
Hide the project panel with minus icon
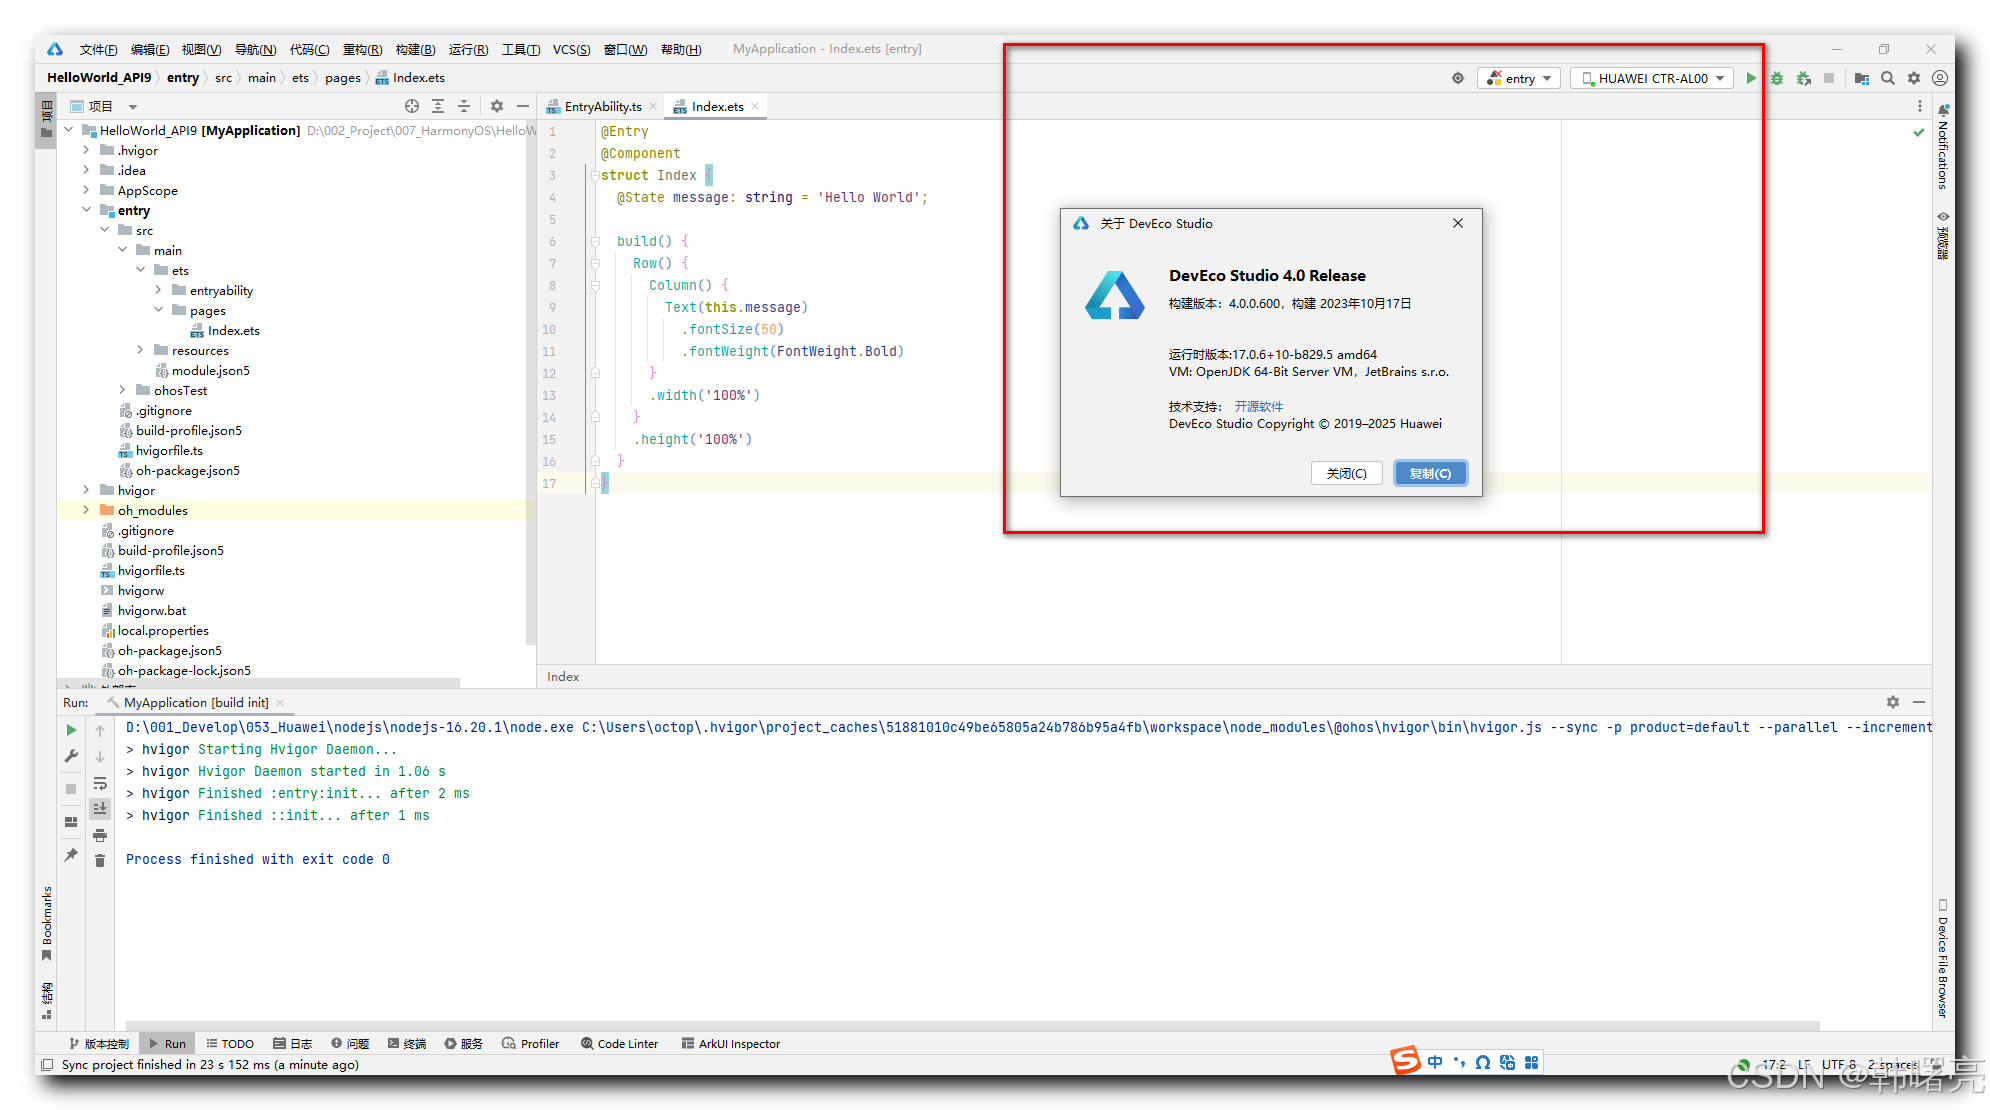click(x=523, y=106)
